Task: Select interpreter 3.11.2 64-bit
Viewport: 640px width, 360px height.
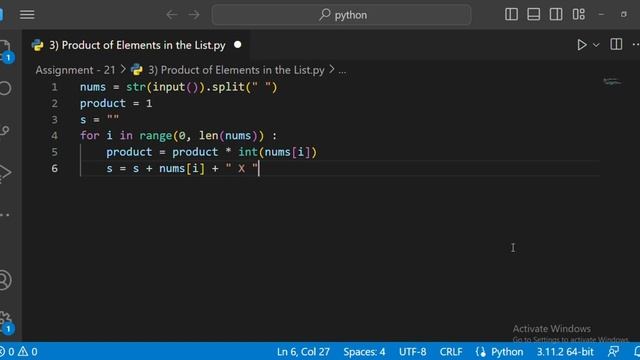Action: [x=565, y=352]
